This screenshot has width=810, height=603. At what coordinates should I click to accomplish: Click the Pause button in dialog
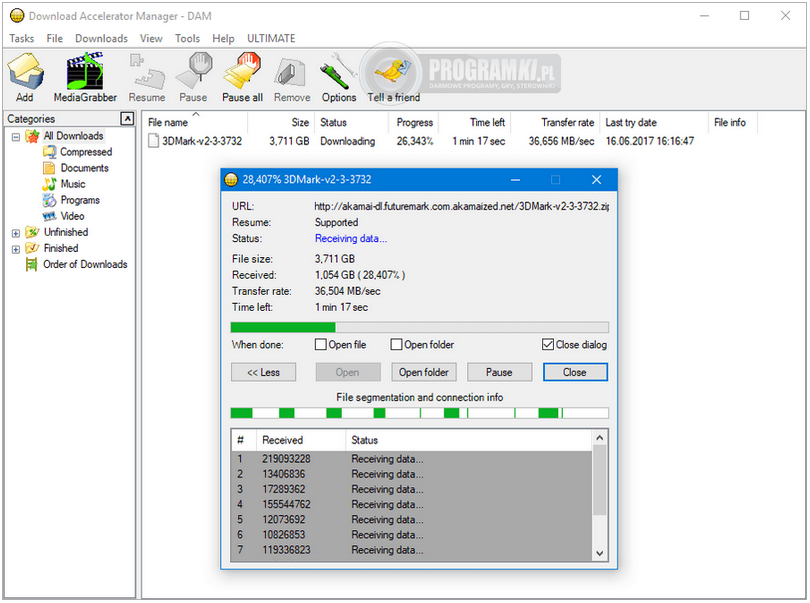coord(499,372)
